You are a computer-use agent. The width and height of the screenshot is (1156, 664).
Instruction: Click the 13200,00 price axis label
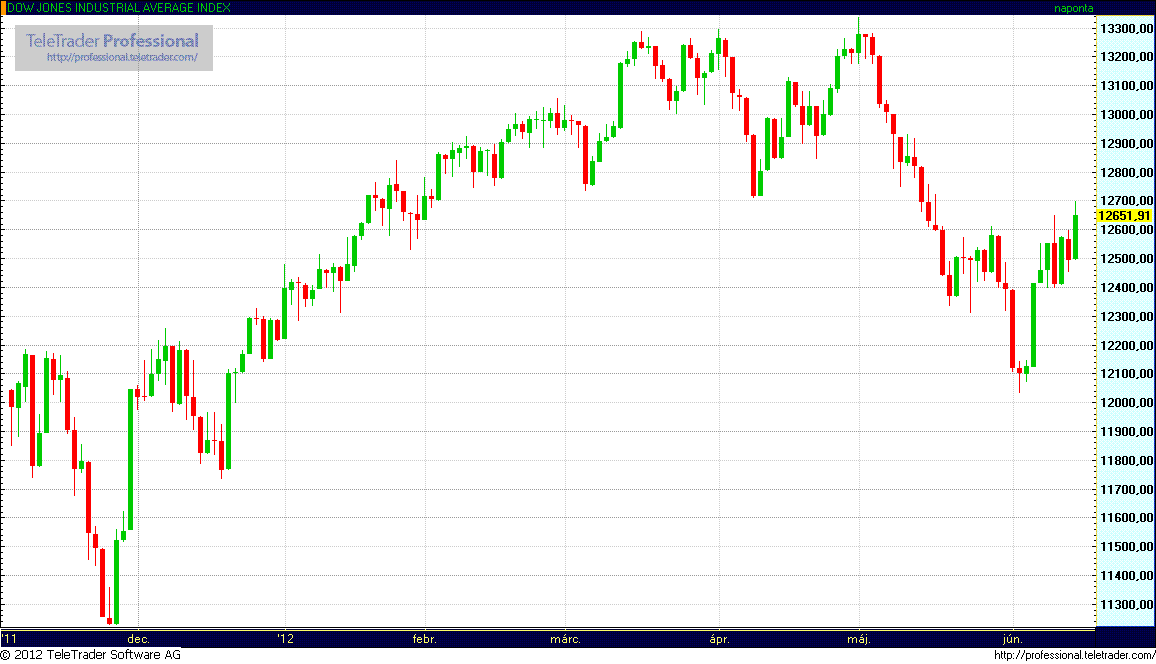(1126, 57)
